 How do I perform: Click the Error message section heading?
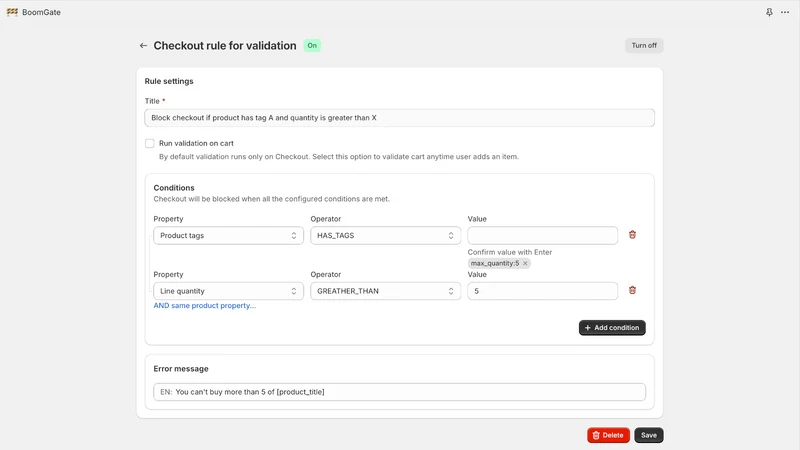181,368
